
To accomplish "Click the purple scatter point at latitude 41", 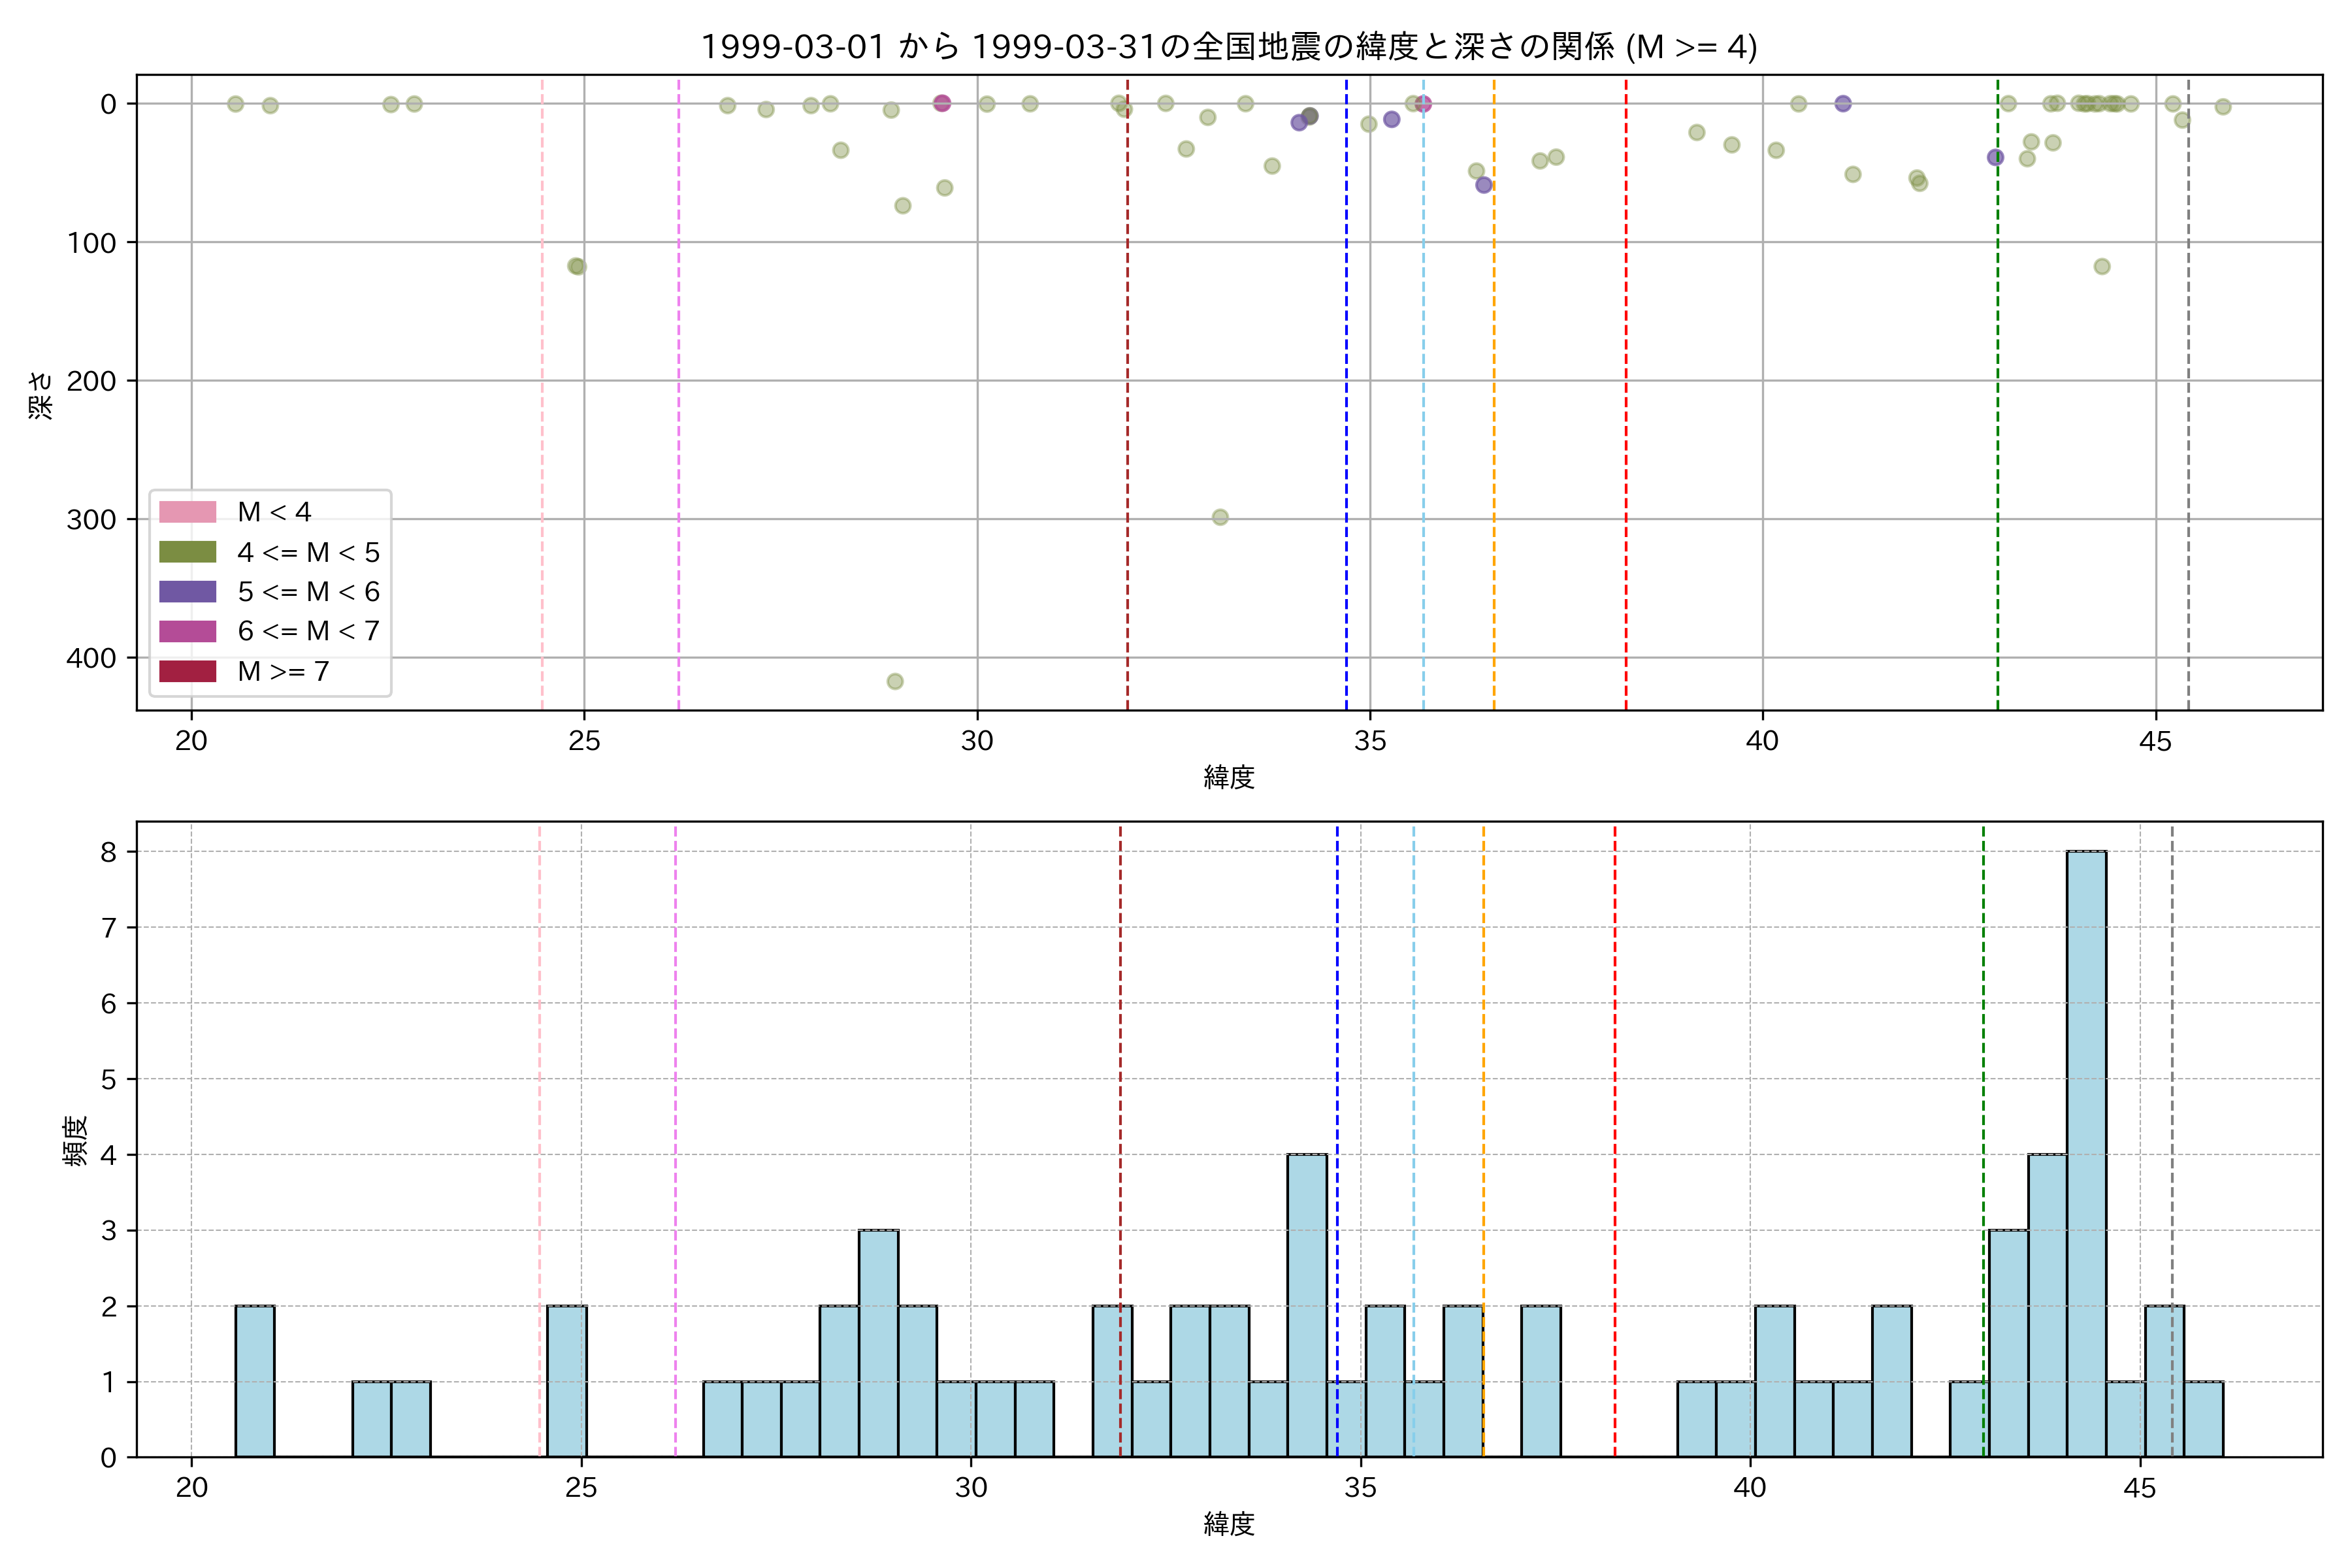I will coord(1843,103).
